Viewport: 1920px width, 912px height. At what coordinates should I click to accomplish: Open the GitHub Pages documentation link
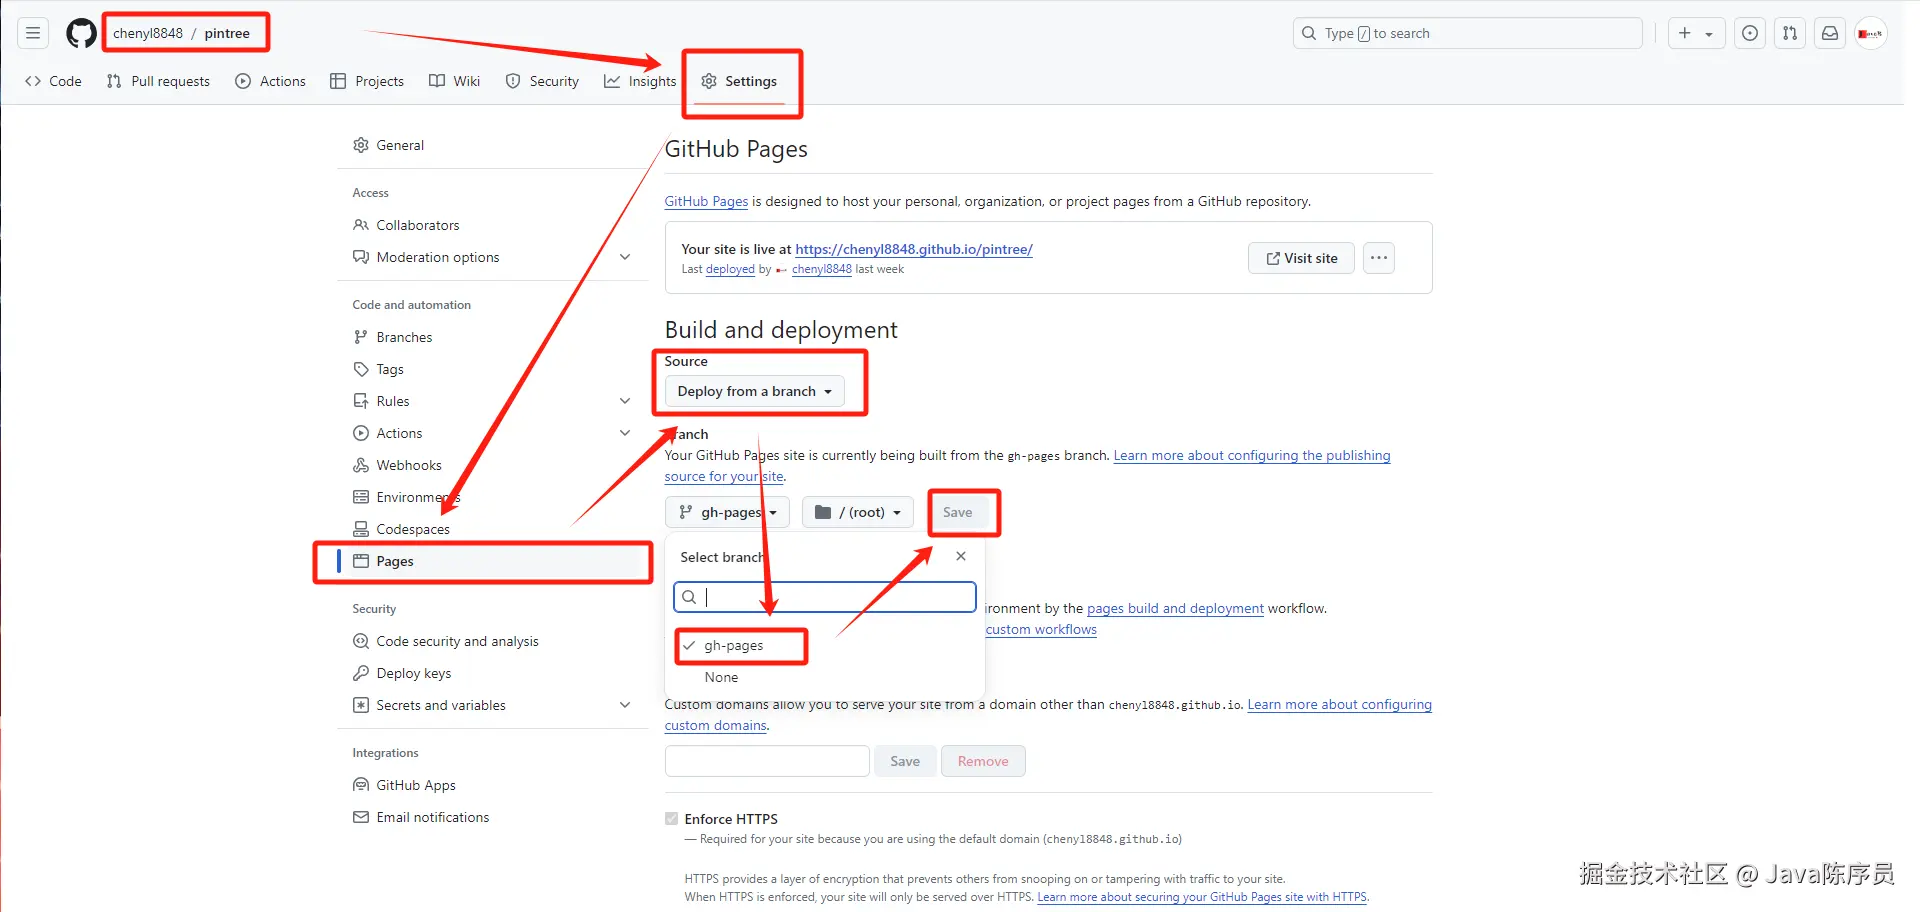706,201
